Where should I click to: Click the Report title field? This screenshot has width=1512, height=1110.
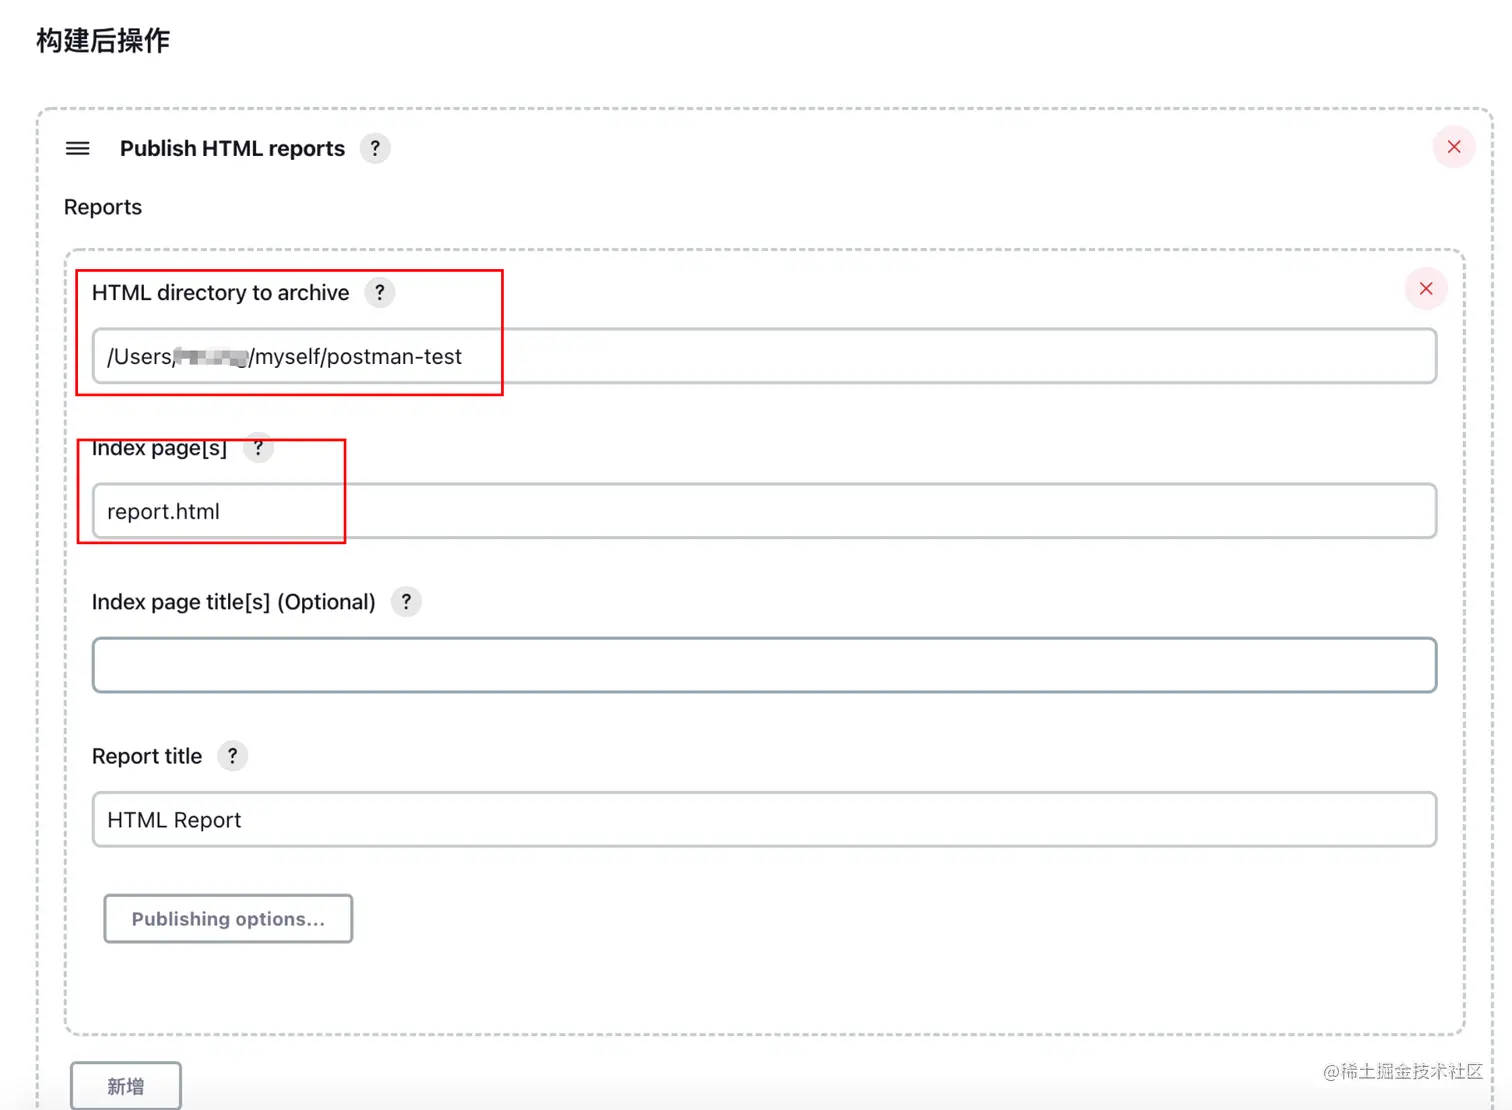click(764, 820)
